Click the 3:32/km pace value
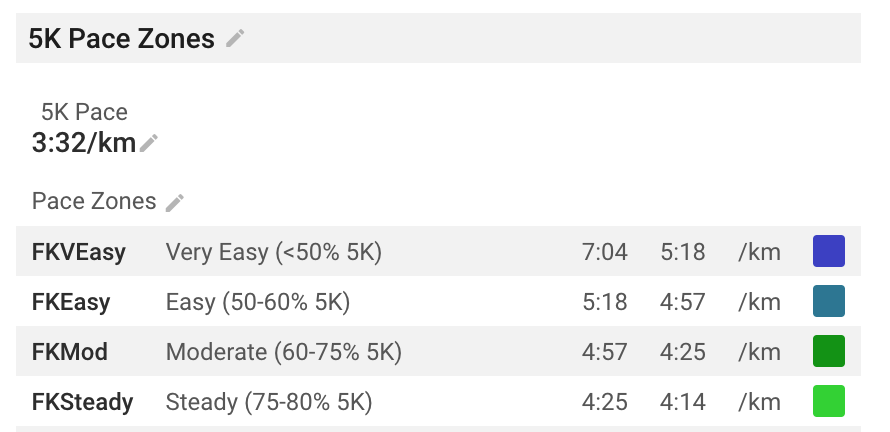890x432 pixels. tap(84, 143)
